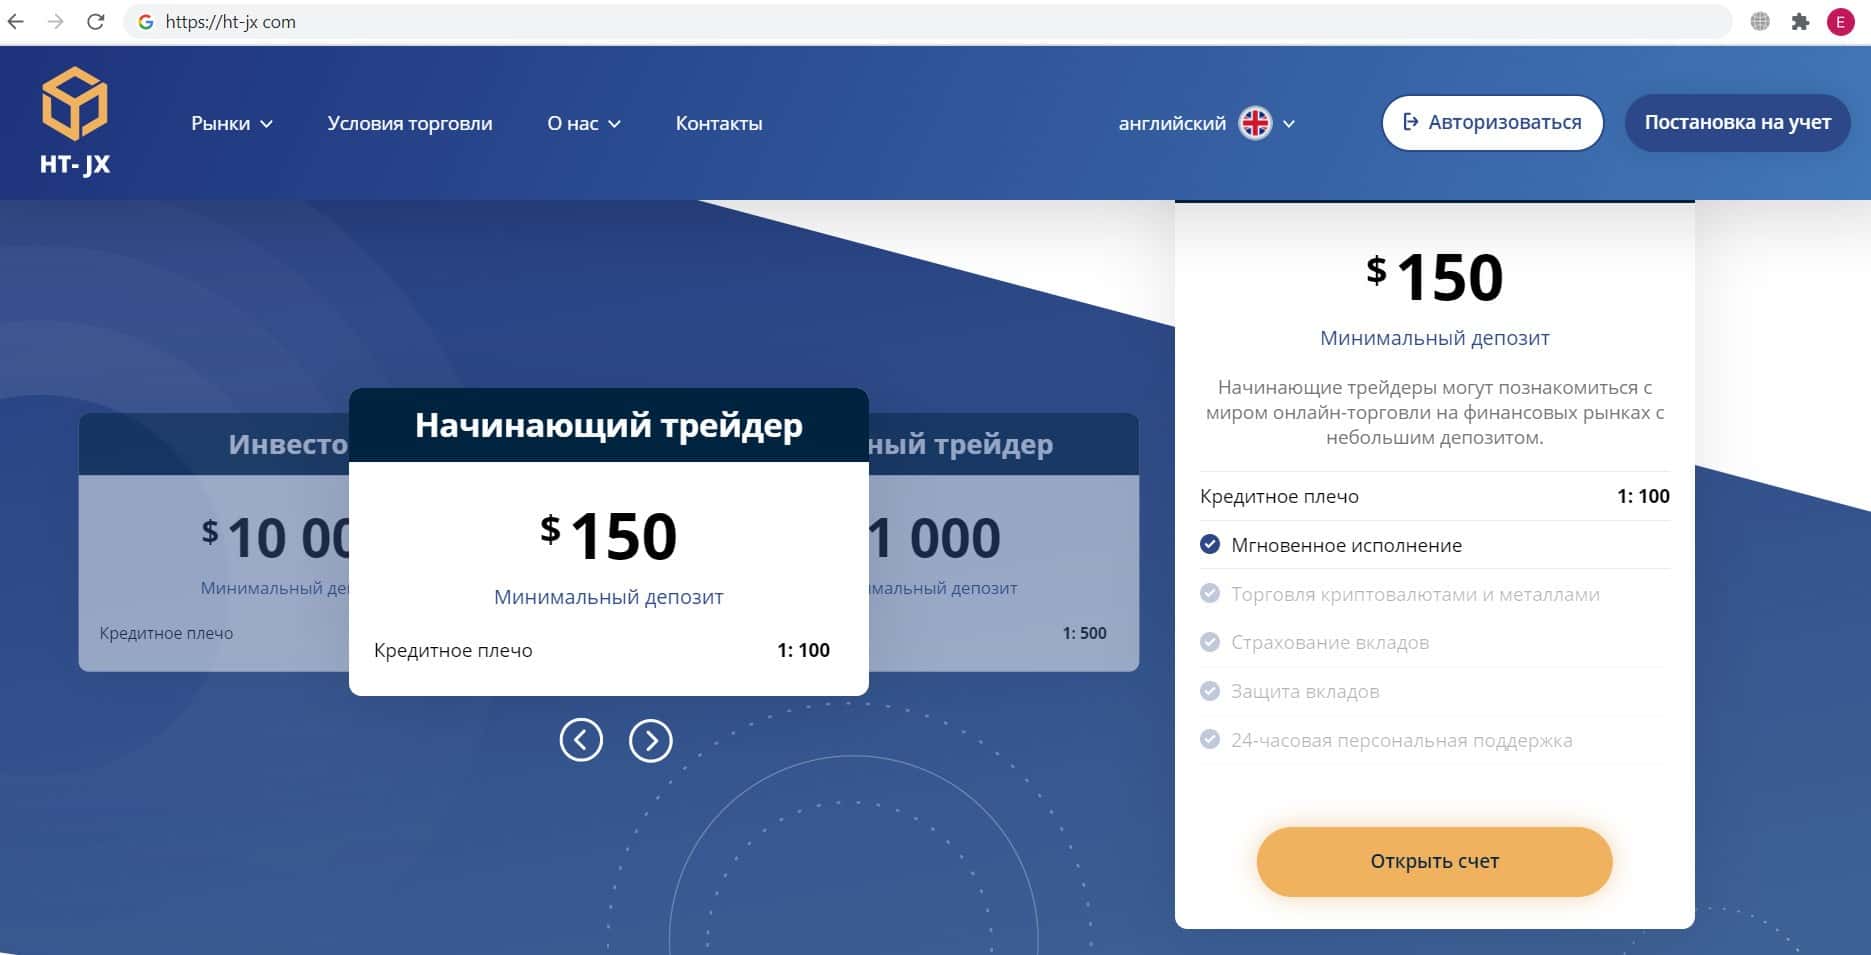
Task: Click the checkmark next to Торговля криптовалютами и металлами
Action: coord(1210,594)
